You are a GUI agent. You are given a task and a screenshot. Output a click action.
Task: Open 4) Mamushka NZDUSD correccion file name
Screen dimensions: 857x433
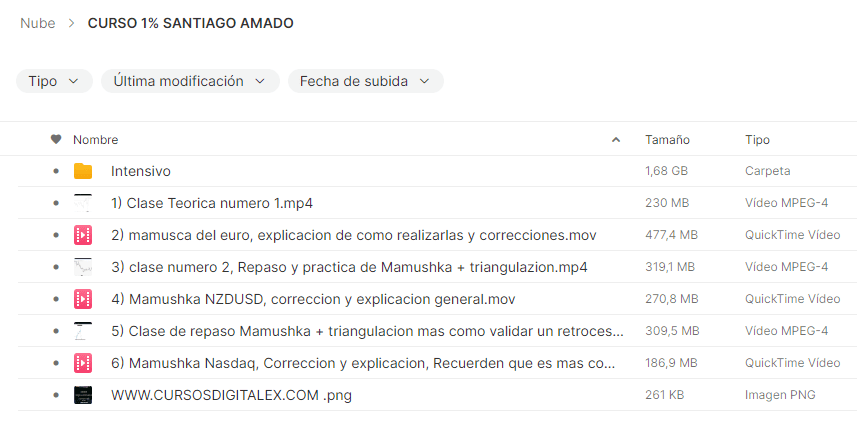(313, 299)
